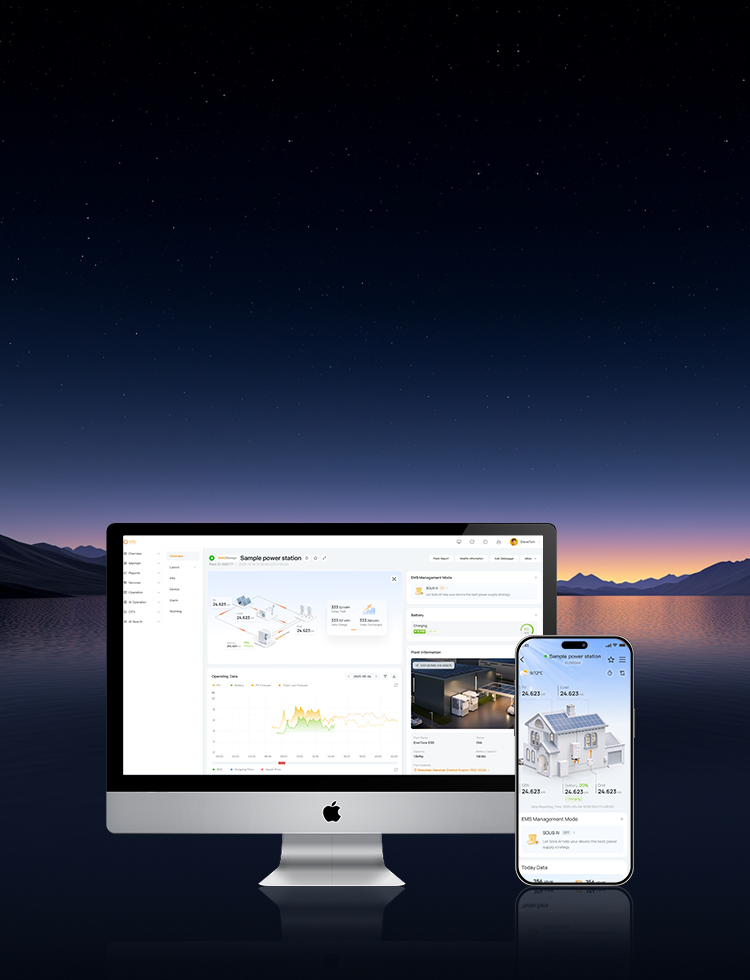Toggle the SOC series below the chart

click(217, 770)
